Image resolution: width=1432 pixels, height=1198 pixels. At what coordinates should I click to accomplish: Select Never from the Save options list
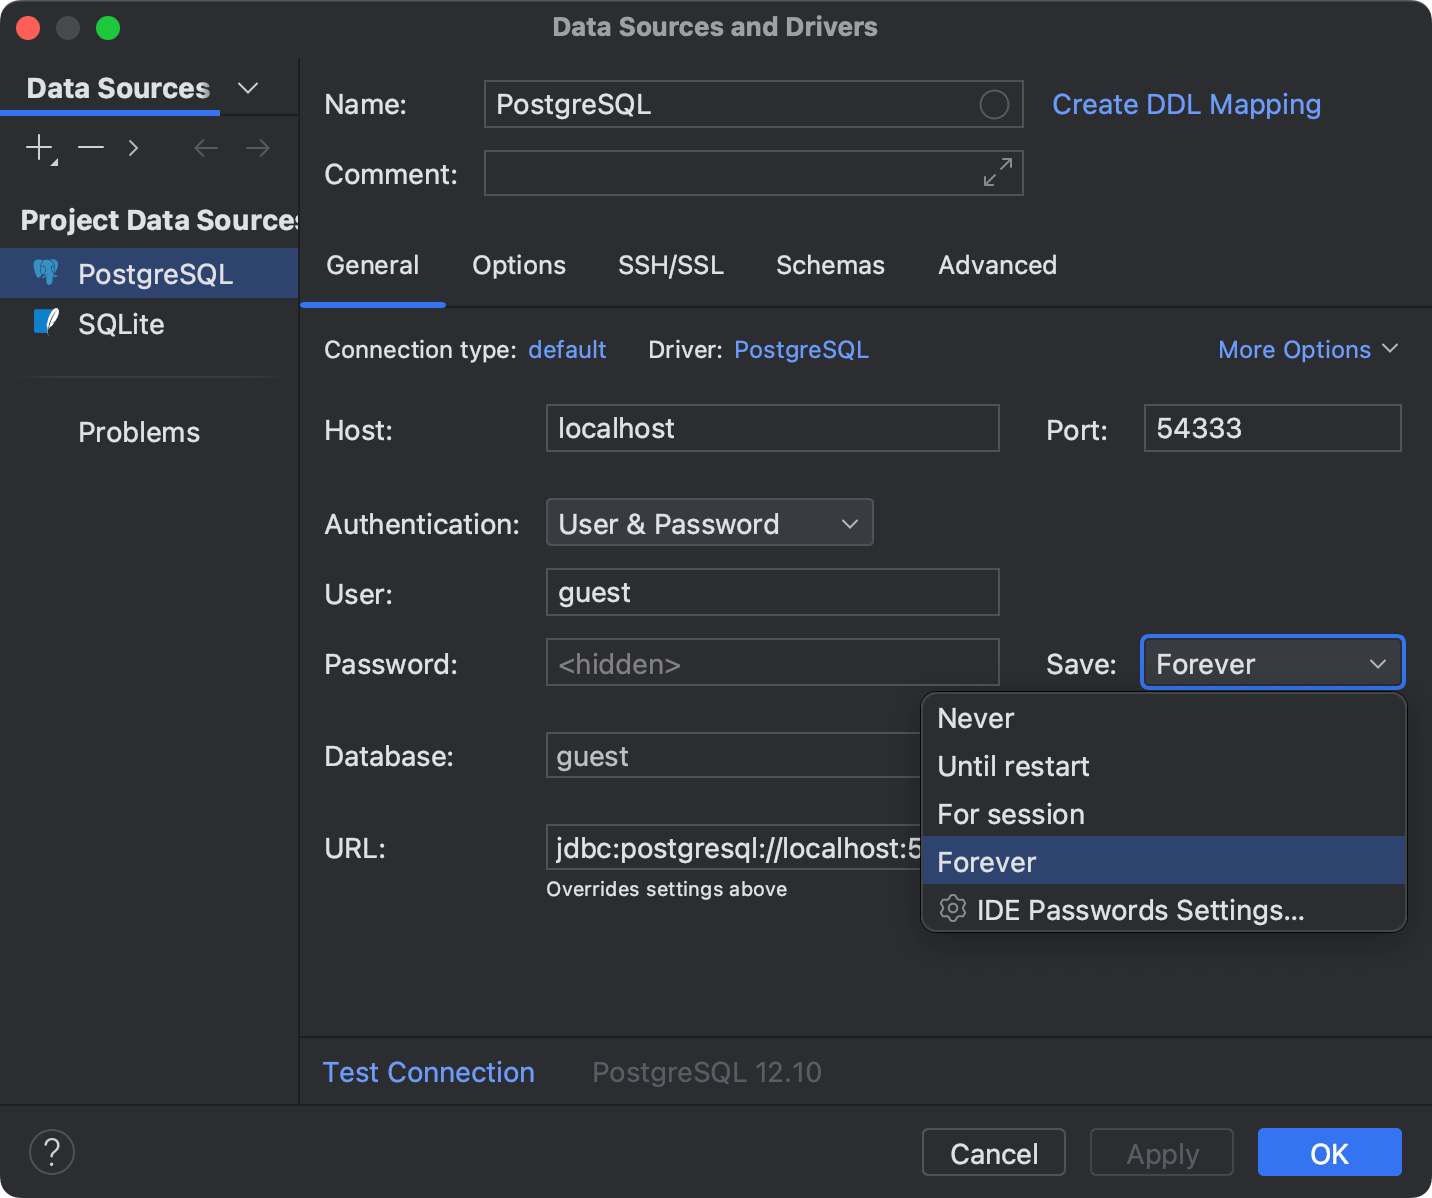[975, 718]
